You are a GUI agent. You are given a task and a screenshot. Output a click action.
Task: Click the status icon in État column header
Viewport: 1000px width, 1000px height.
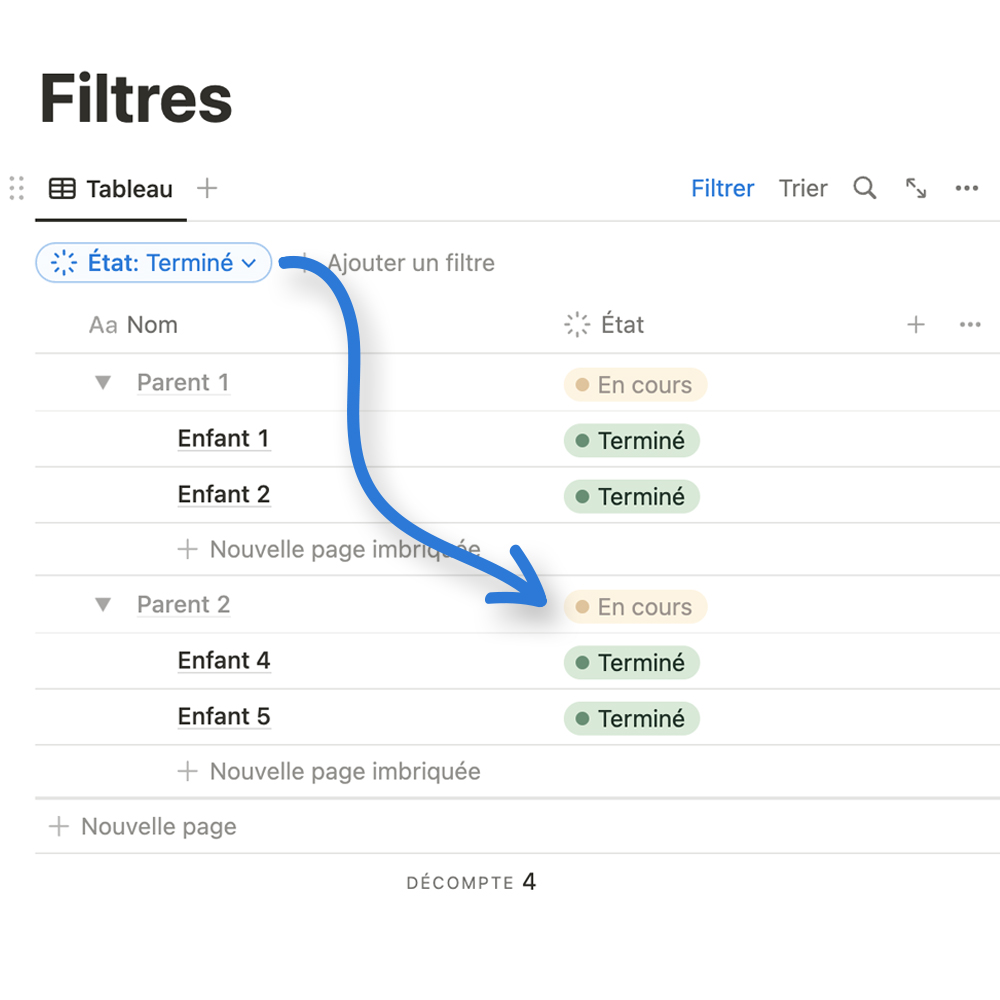point(577,325)
